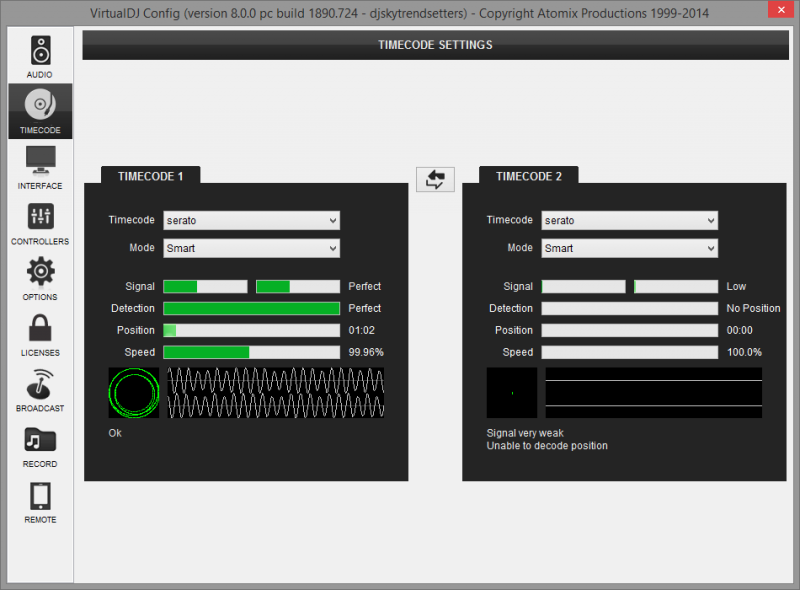
Task: Click Timecode 2 left Signal level bar
Action: [x=583, y=286]
